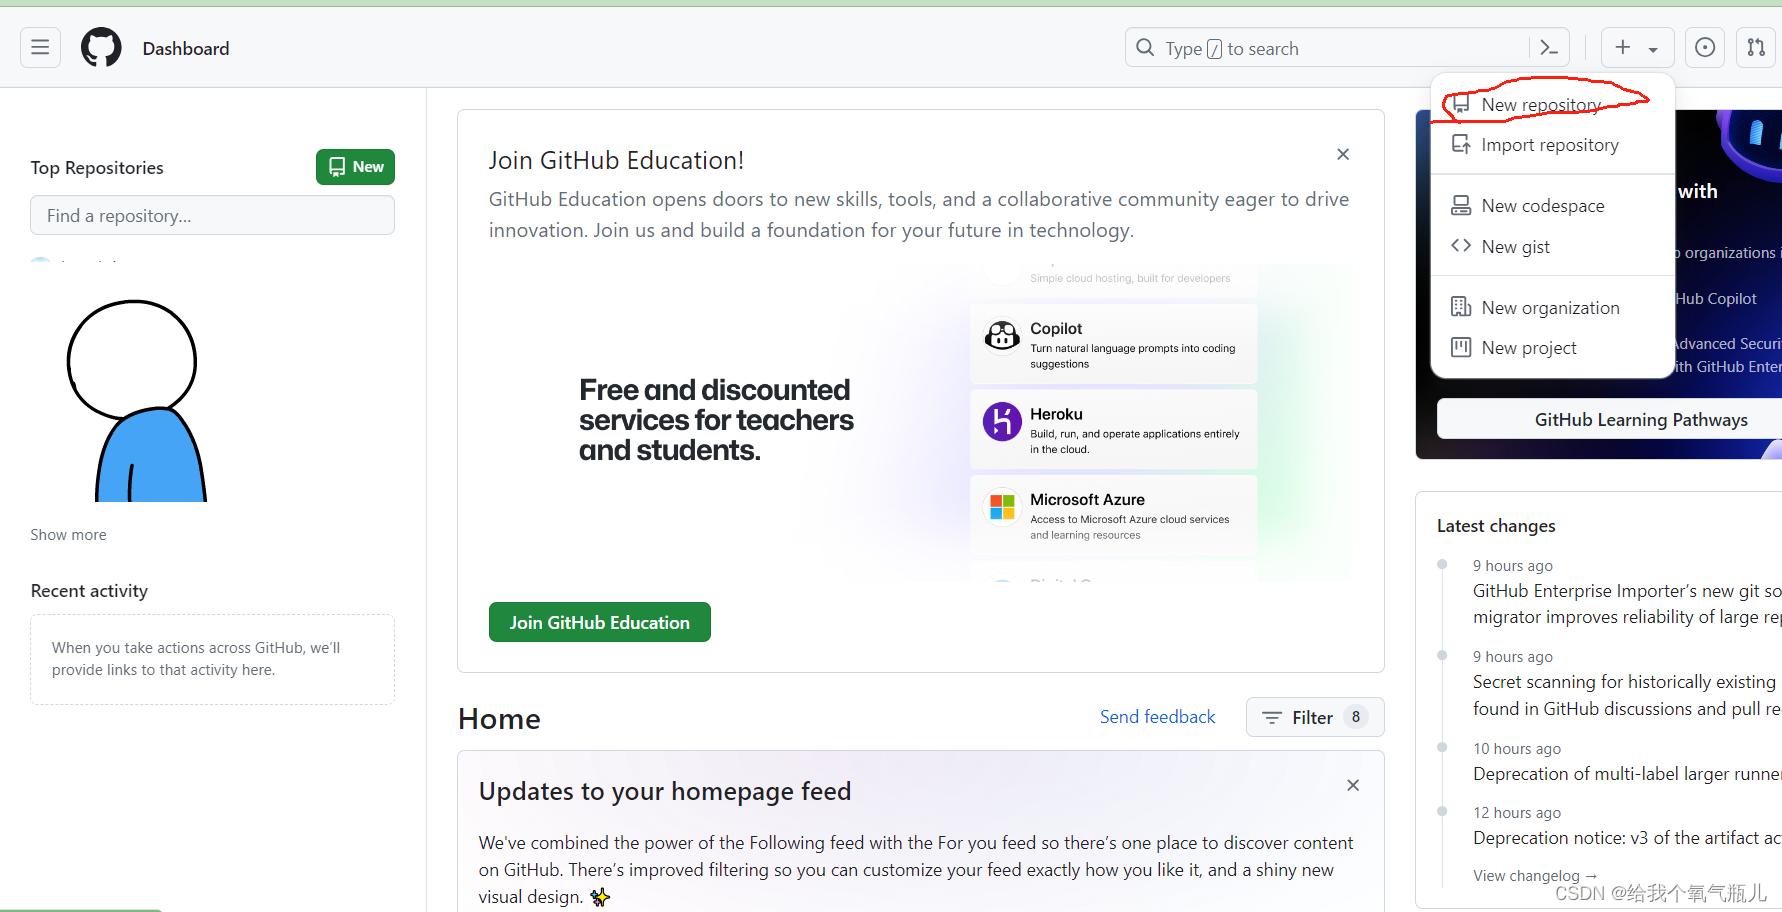Screen dimensions: 1782x912
Task: Select New repository from the menu
Action: 1543,104
